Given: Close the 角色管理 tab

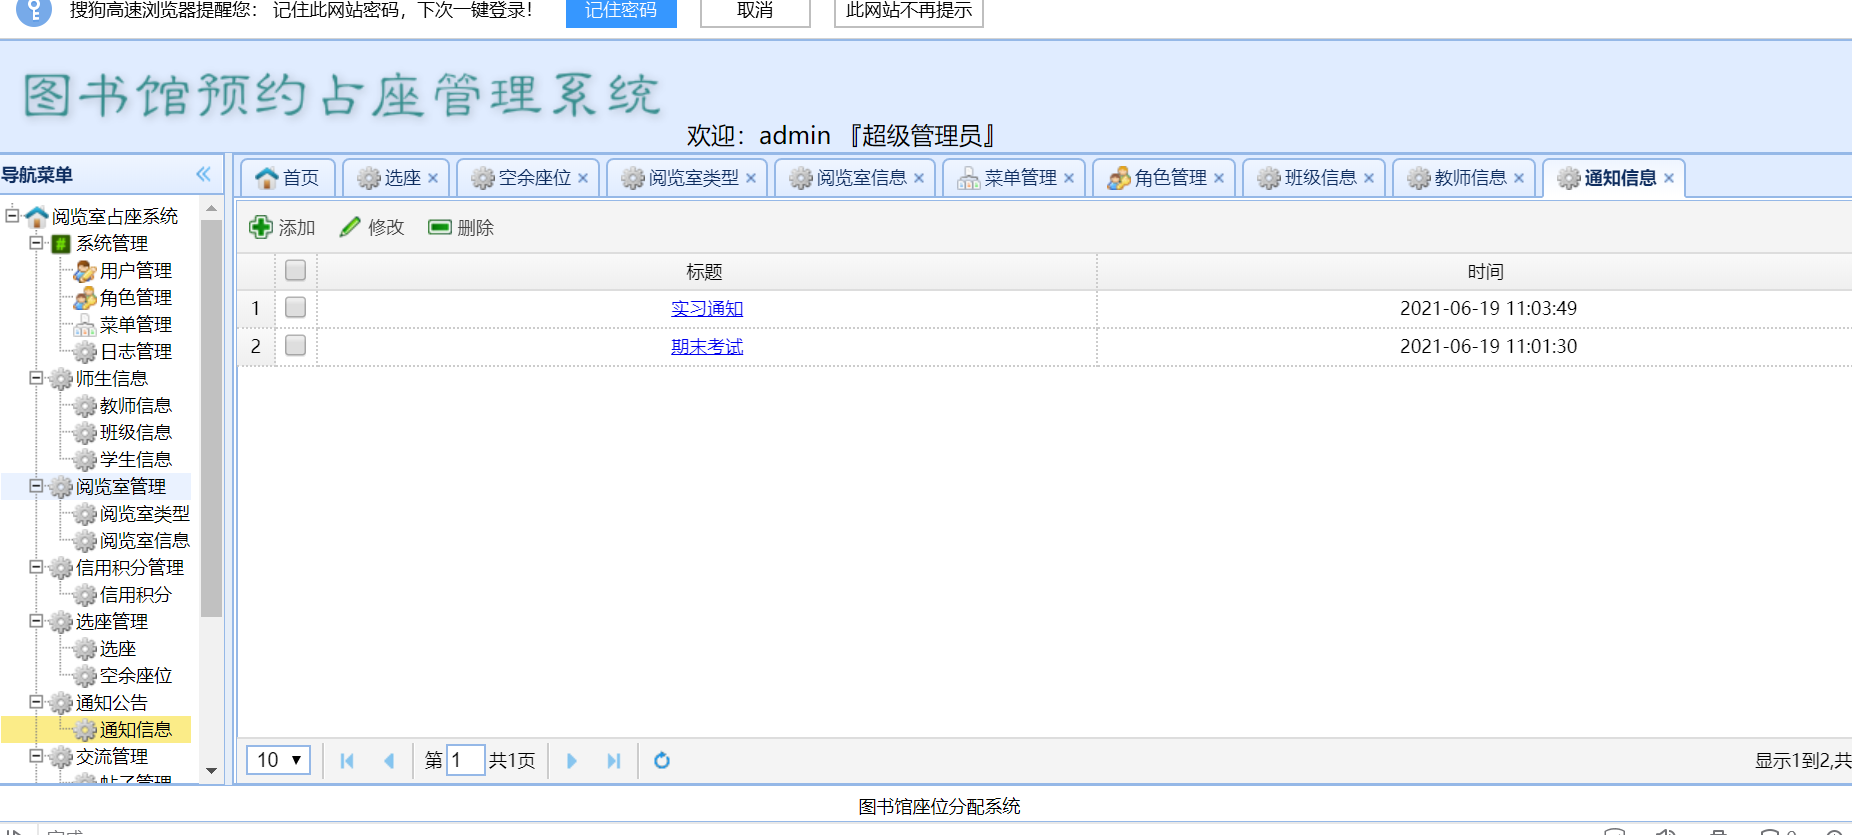Looking at the screenshot, I should [x=1219, y=178].
